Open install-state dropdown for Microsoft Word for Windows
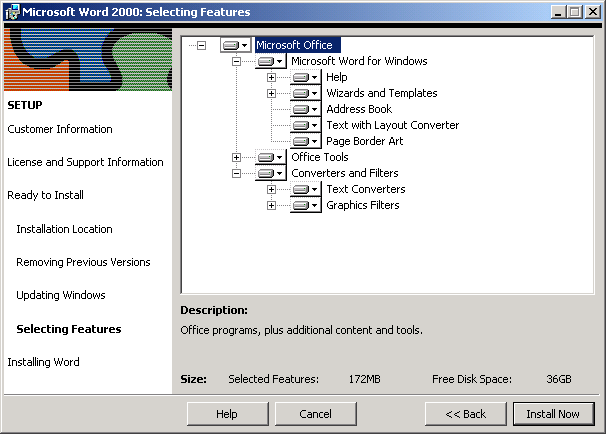The width and height of the screenshot is (606, 434). pyautogui.click(x=271, y=61)
